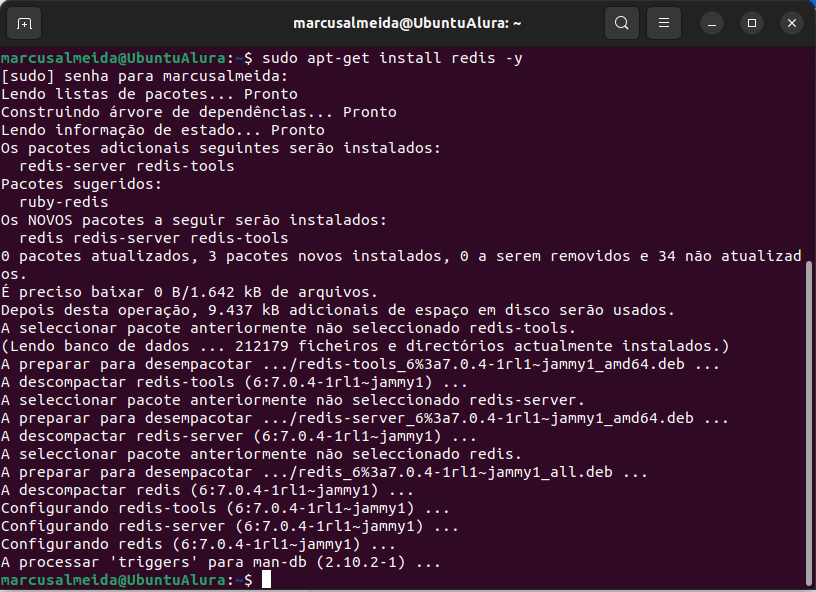This screenshot has height=592, width=816.
Task: Close the terminal window
Action: [x=792, y=23]
